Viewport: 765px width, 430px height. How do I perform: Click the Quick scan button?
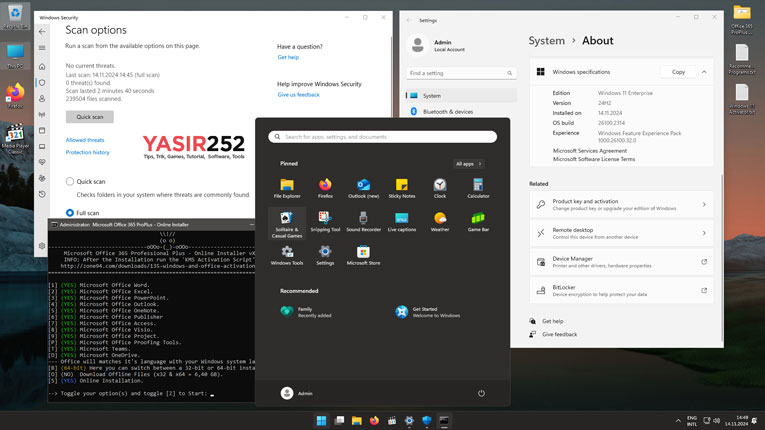point(90,117)
